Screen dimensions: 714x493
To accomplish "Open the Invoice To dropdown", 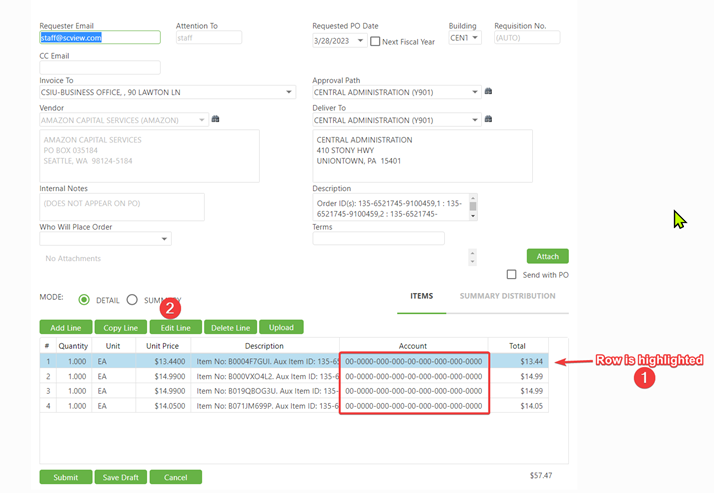I will coord(289,93).
